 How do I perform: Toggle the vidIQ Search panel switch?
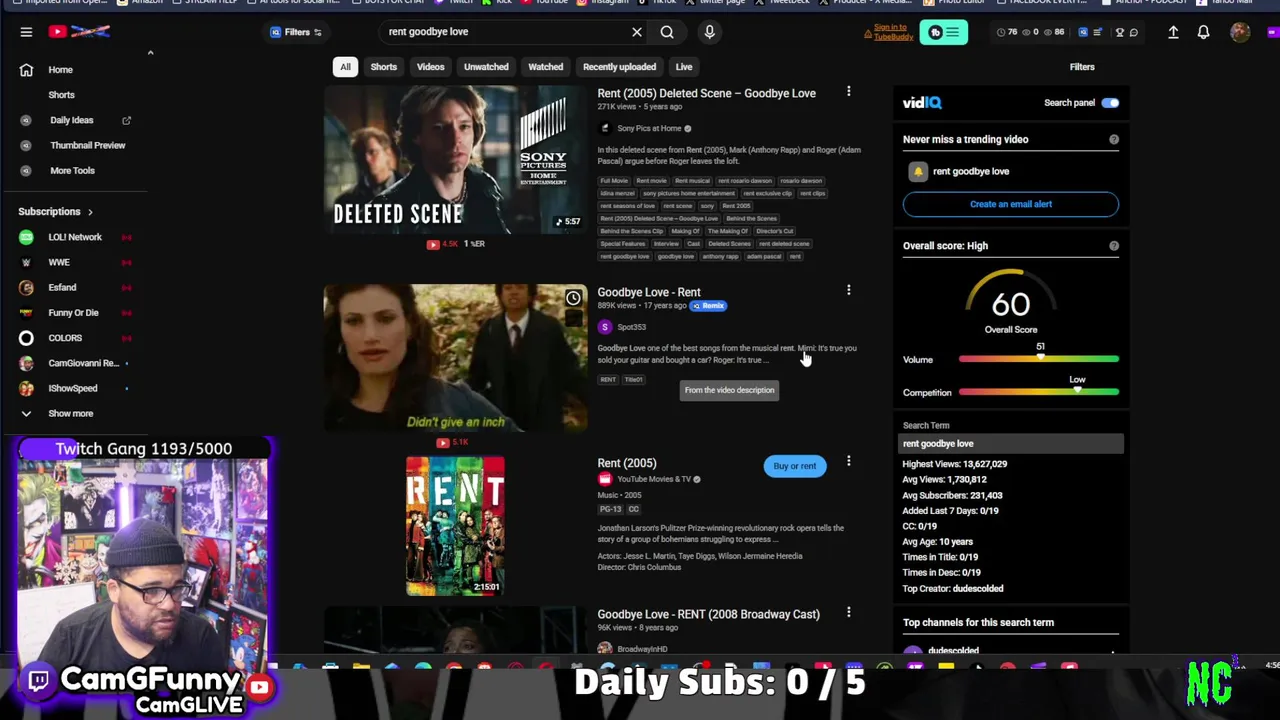point(1110,103)
